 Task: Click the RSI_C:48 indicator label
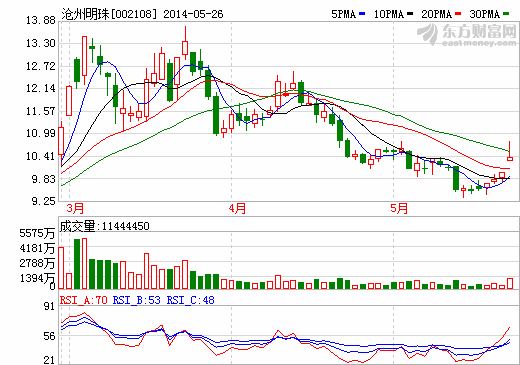[191, 300]
